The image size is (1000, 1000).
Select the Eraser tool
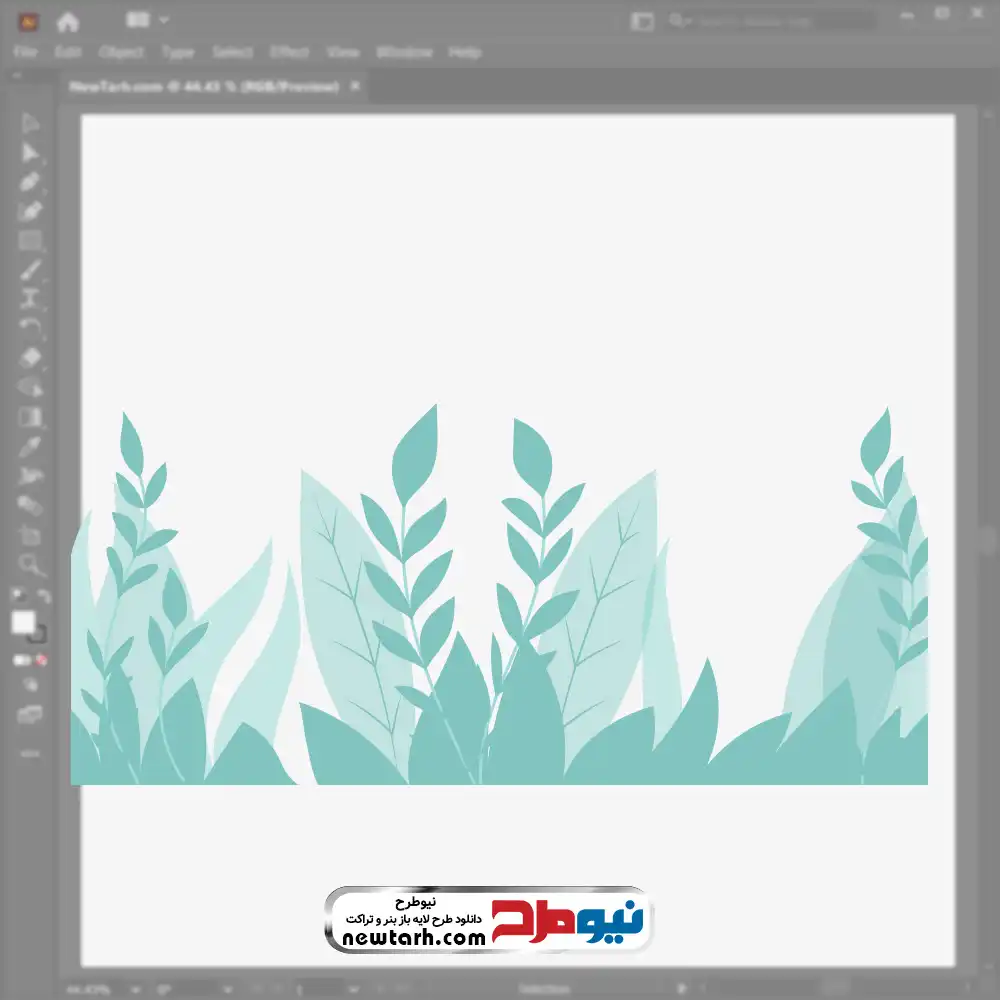(x=30, y=358)
